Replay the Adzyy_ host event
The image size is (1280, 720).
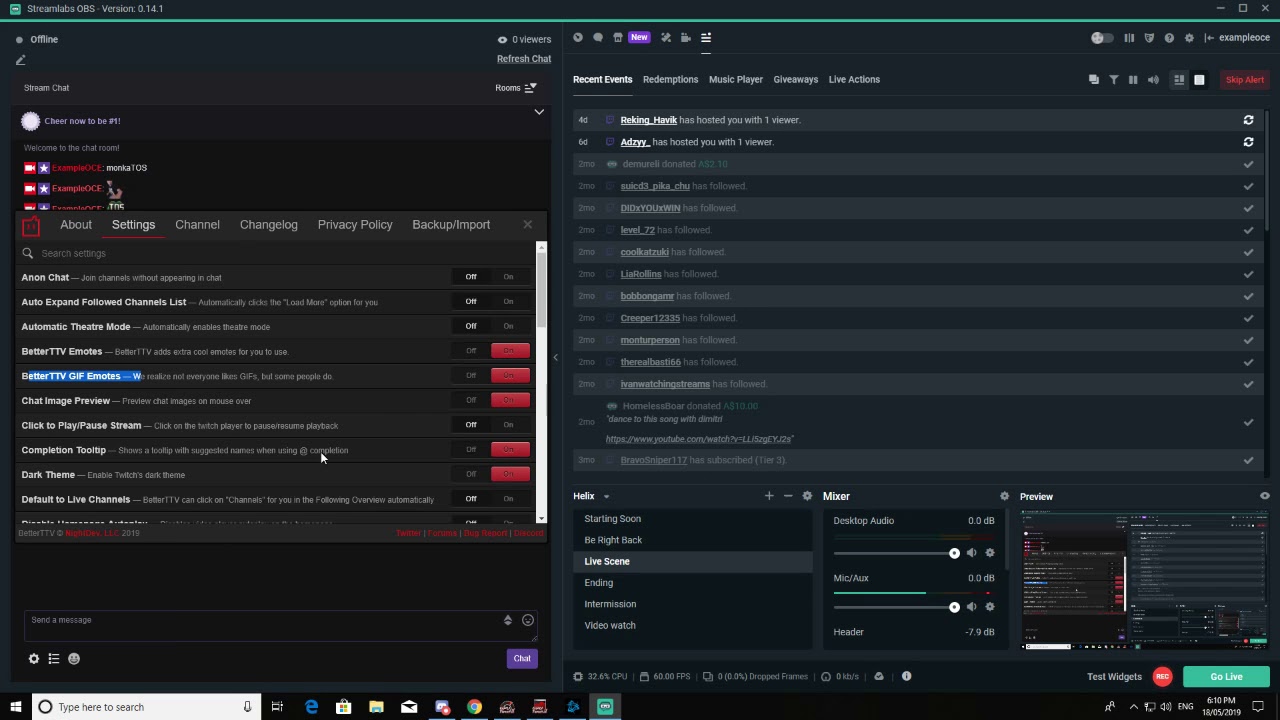pyautogui.click(x=1248, y=142)
